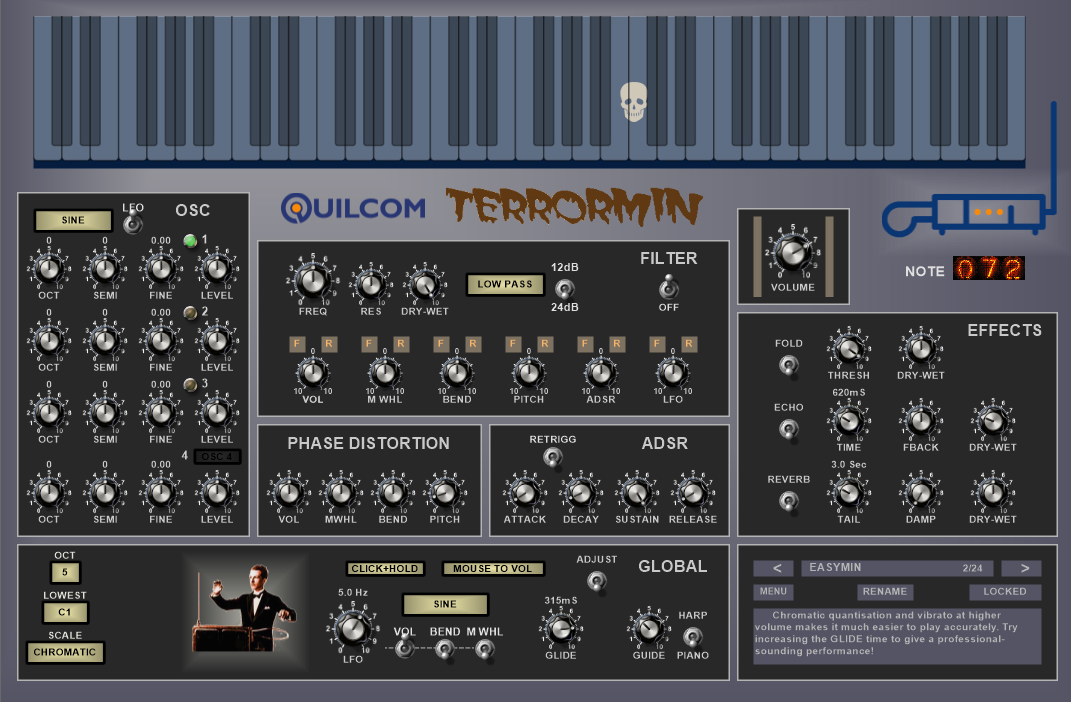Image resolution: width=1071 pixels, height=702 pixels.
Task: Click the ADSR SUSTAIN knob
Action: tap(637, 492)
